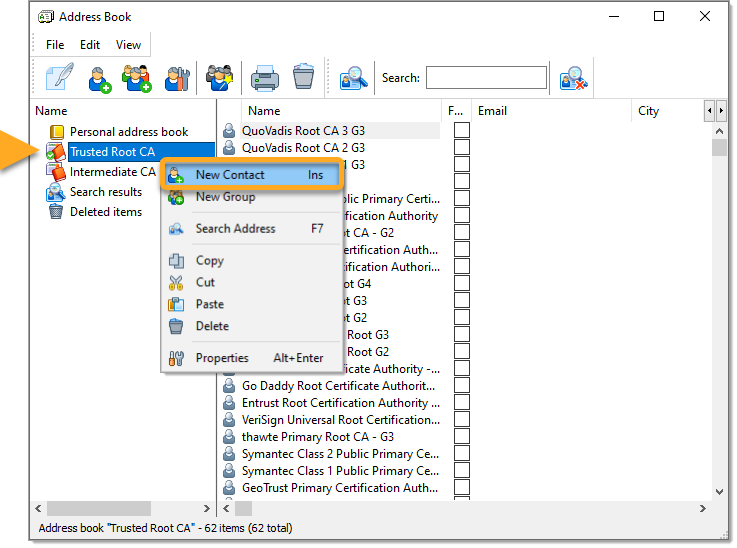Click into the Search text field
This screenshot has height=548, width=737.
(x=486, y=78)
